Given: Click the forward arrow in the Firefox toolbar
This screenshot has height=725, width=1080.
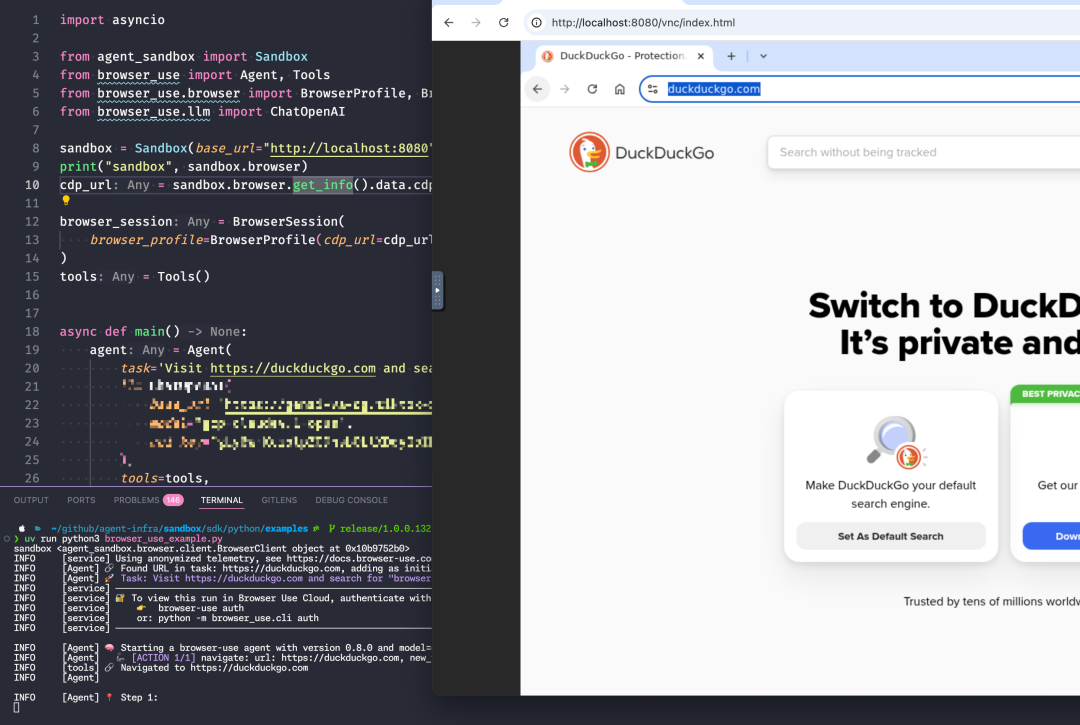Looking at the screenshot, I should coord(565,88).
